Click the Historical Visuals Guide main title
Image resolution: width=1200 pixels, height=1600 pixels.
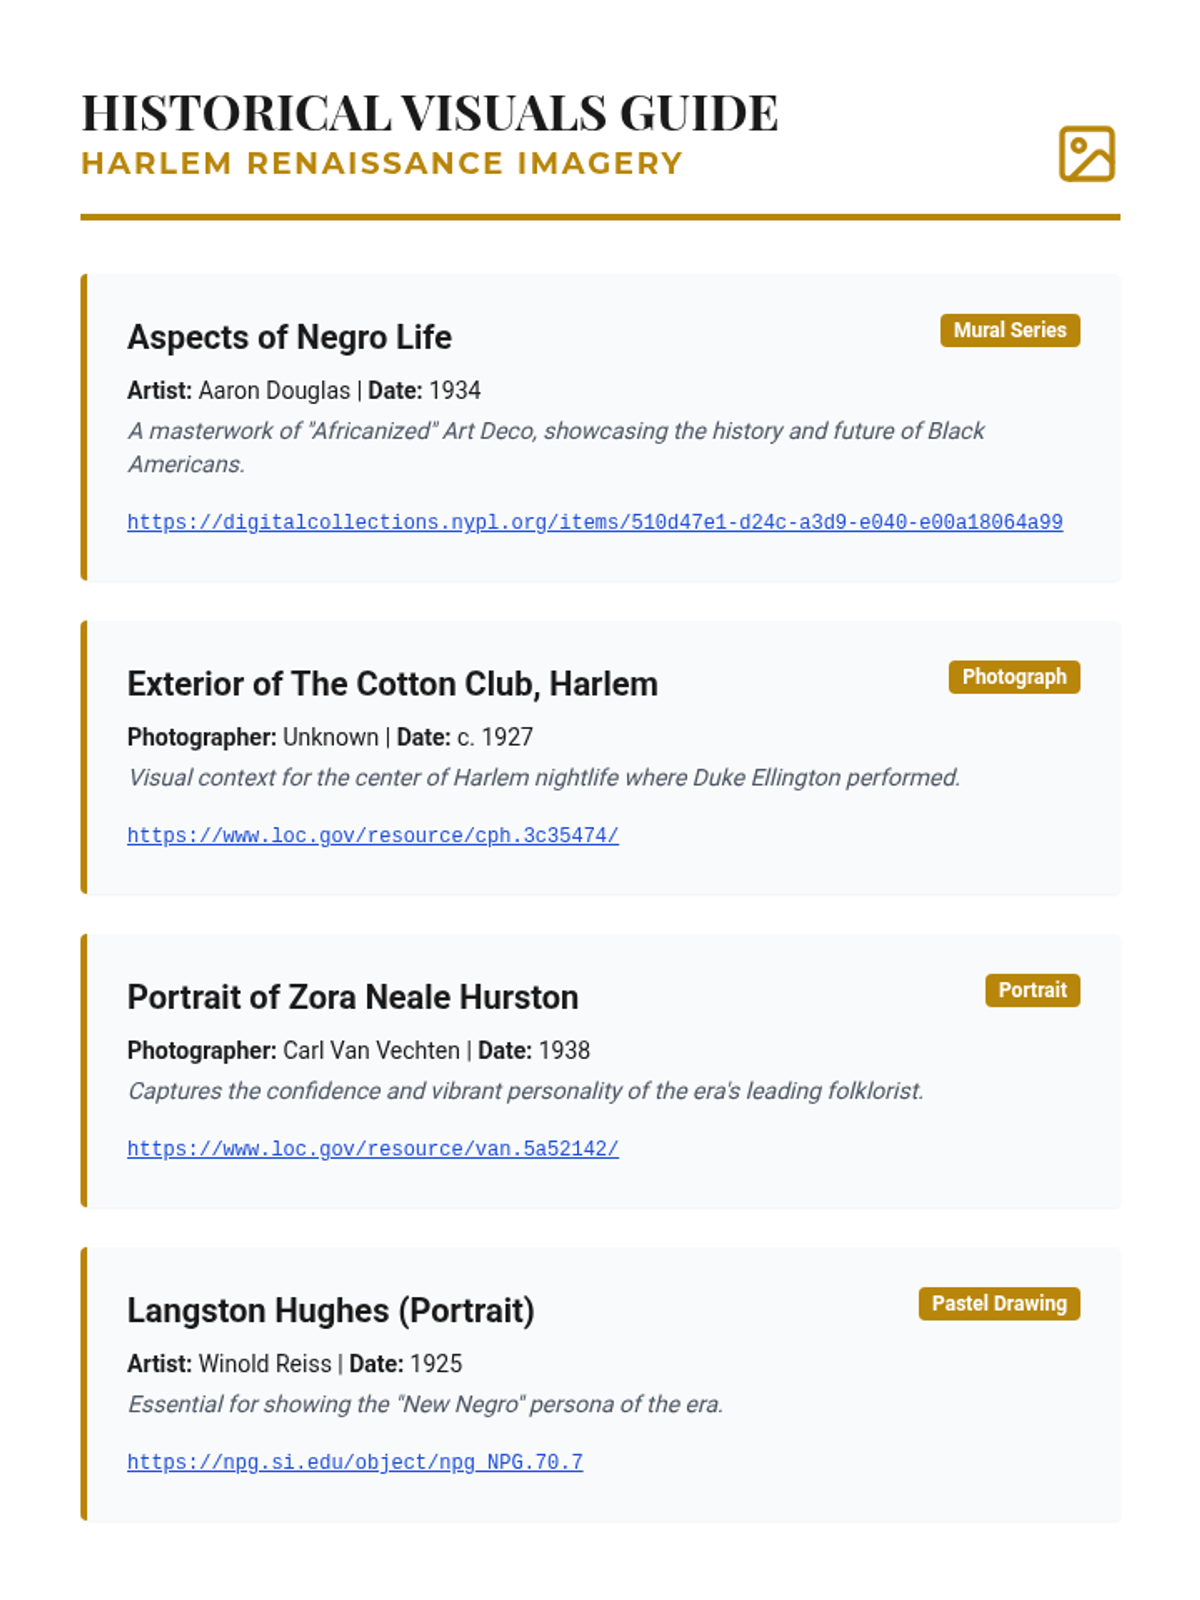tap(429, 112)
